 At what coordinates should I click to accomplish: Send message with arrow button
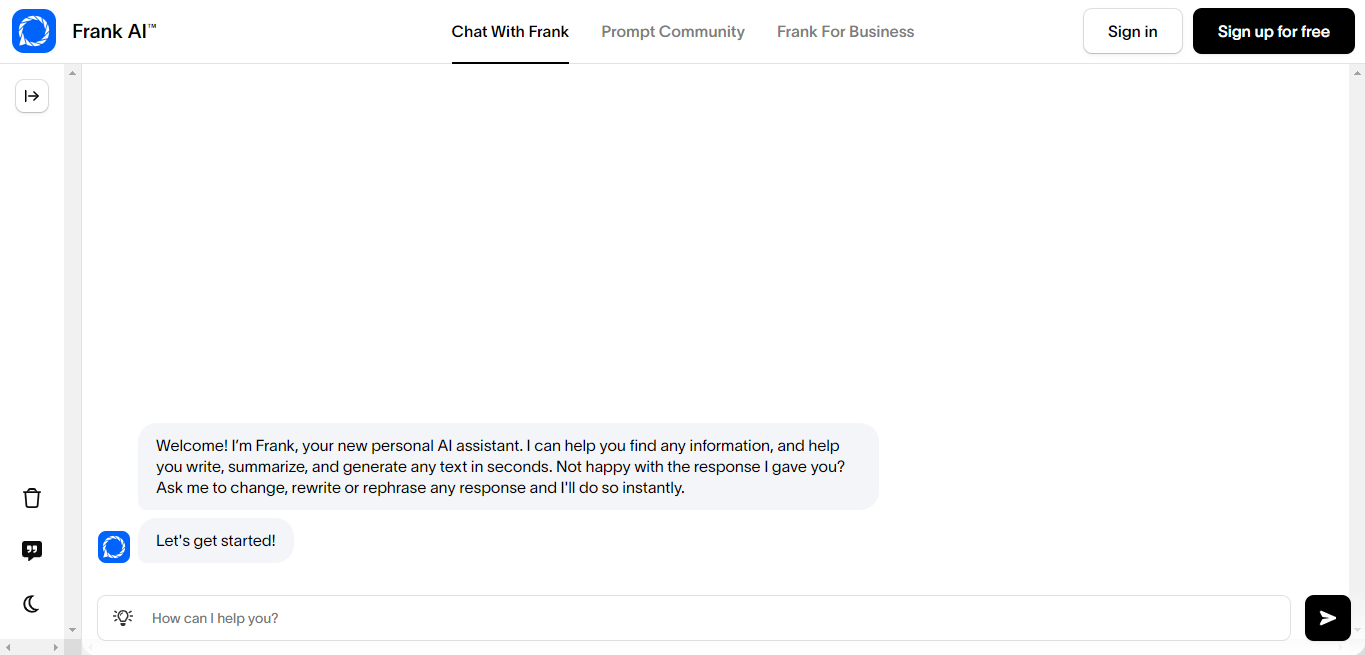point(1327,618)
